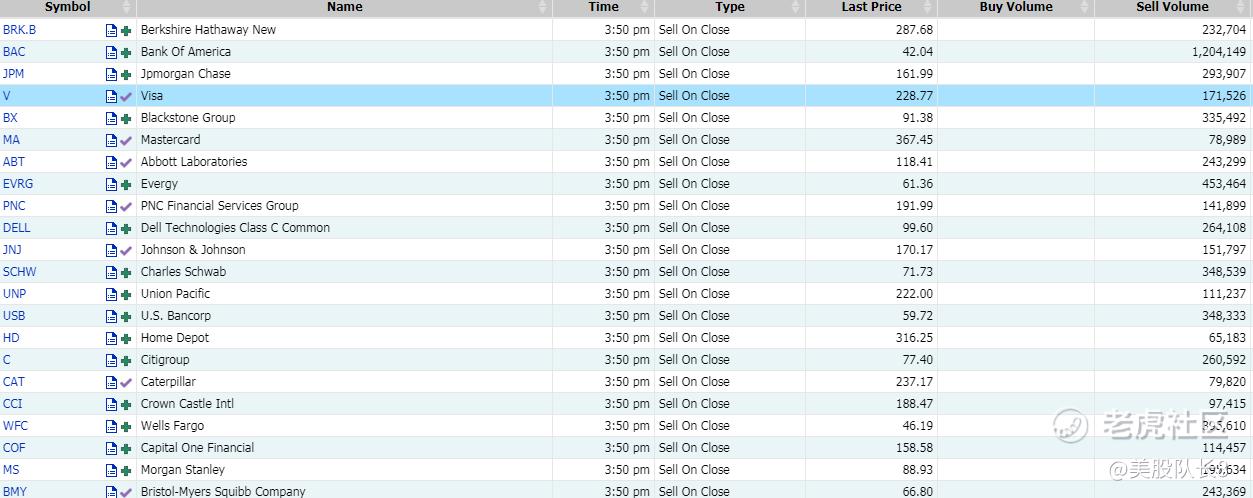Open the document icon for BRK.B
1253x498 pixels.
pyautogui.click(x=111, y=30)
